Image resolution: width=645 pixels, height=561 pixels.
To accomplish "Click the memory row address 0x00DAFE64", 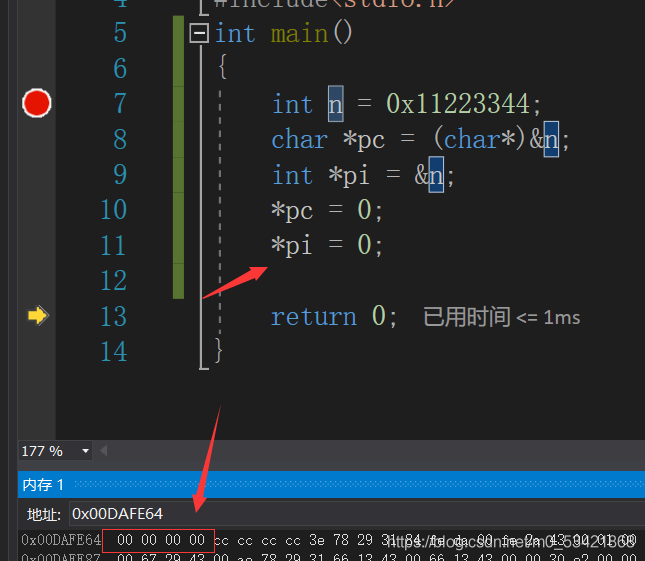I will [x=61, y=540].
